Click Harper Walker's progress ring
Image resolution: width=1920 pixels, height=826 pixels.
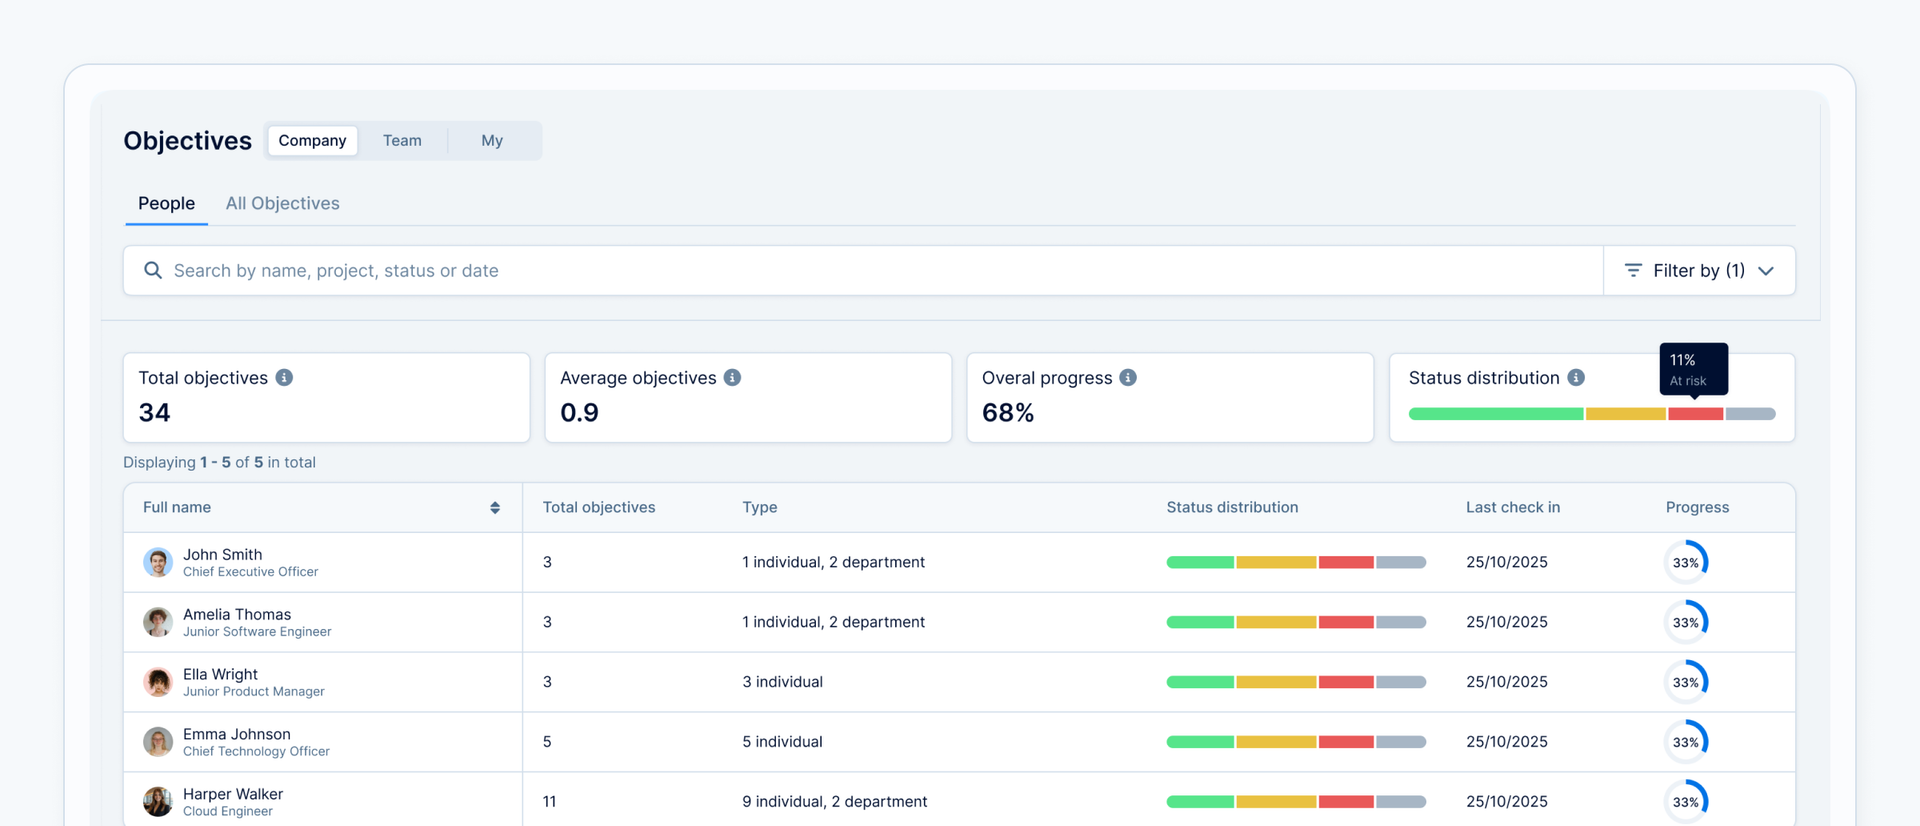pos(1685,802)
